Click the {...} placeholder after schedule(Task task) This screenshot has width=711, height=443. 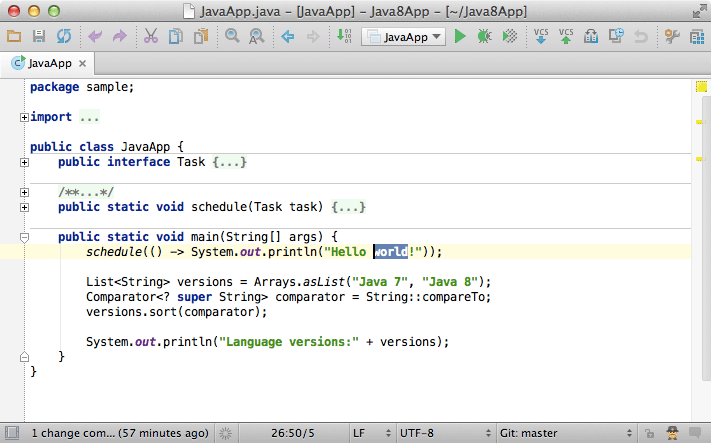coord(348,207)
